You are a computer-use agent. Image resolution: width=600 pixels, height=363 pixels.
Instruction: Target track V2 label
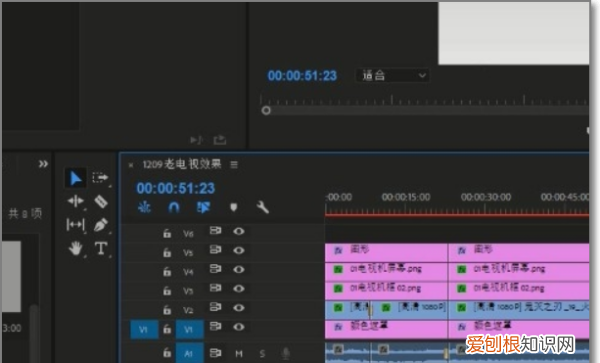(188, 310)
